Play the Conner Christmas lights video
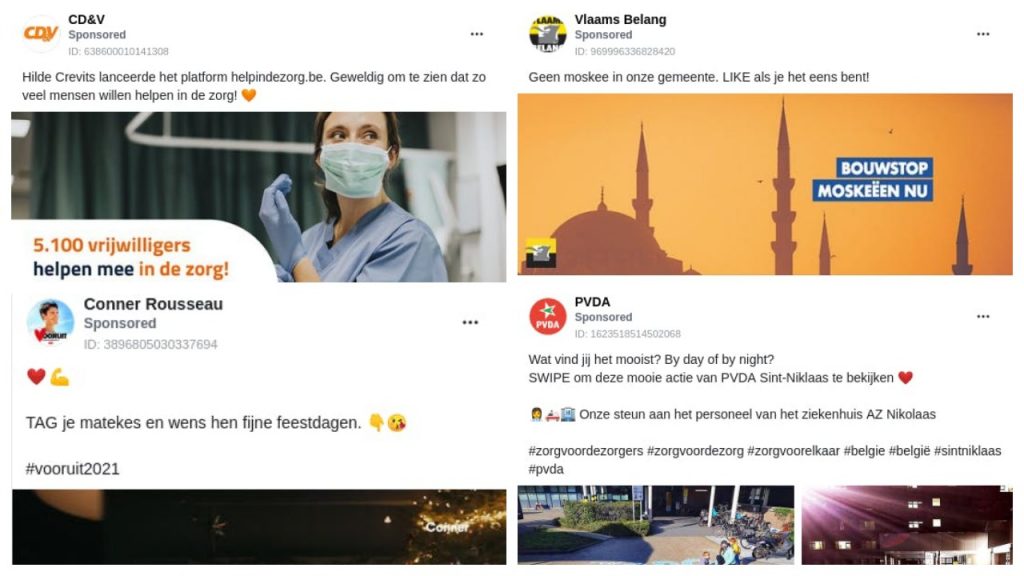The width and height of the screenshot is (1024, 576). [x=259, y=527]
